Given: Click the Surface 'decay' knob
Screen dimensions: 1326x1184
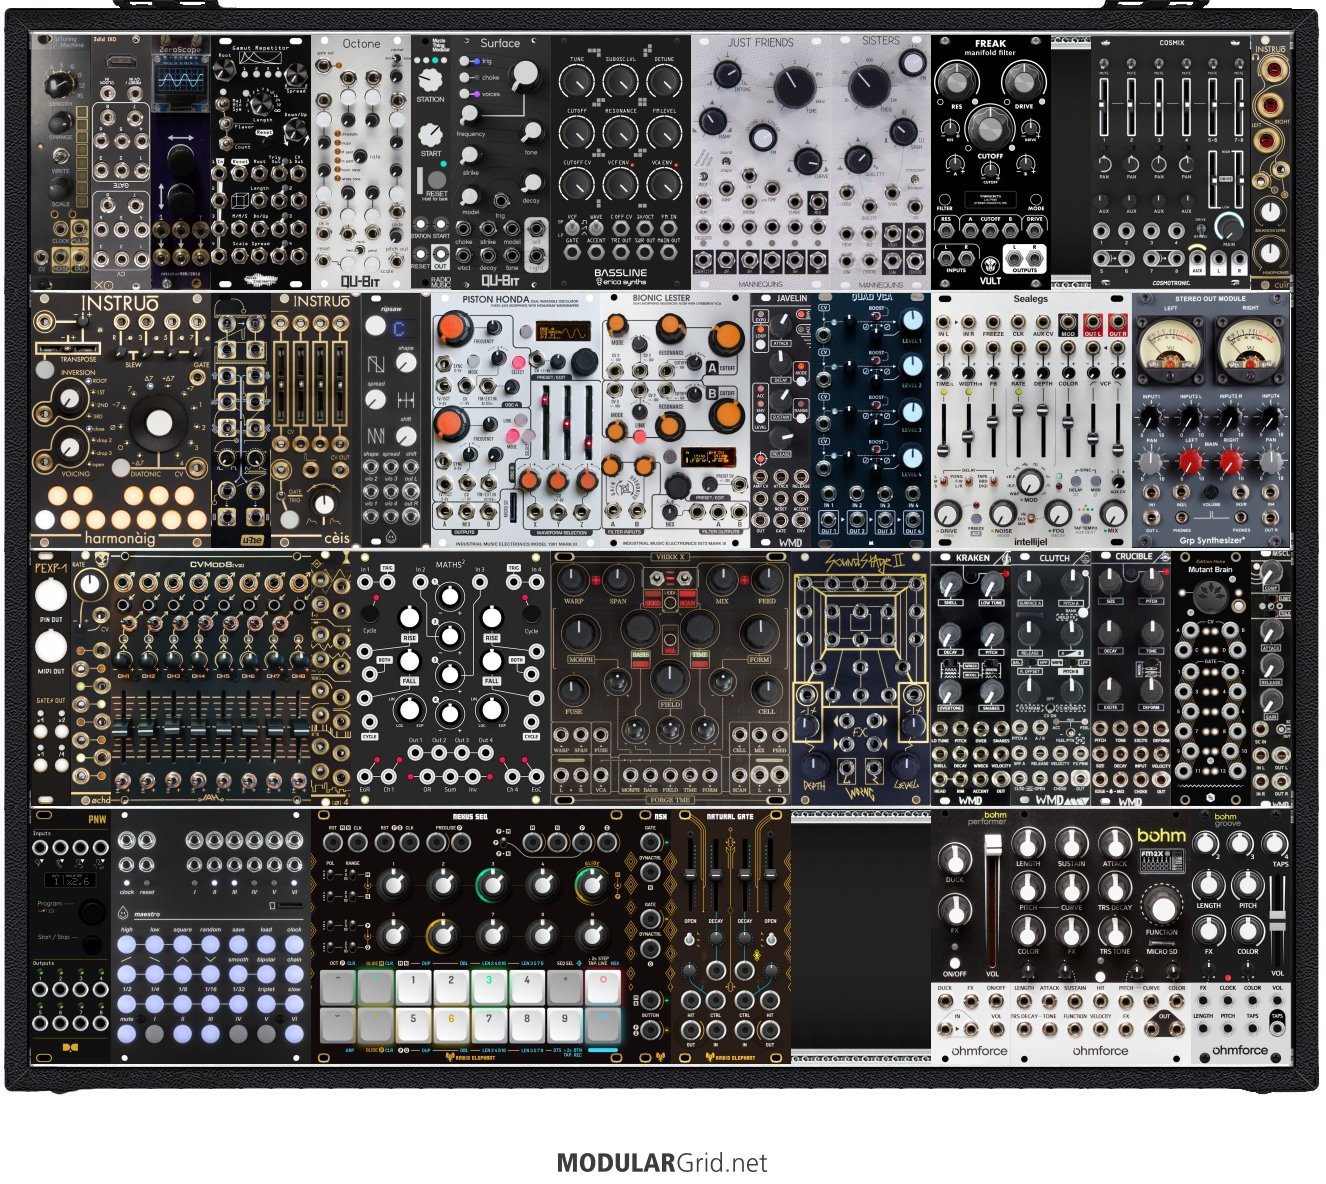Looking at the screenshot, I should pos(530,183).
